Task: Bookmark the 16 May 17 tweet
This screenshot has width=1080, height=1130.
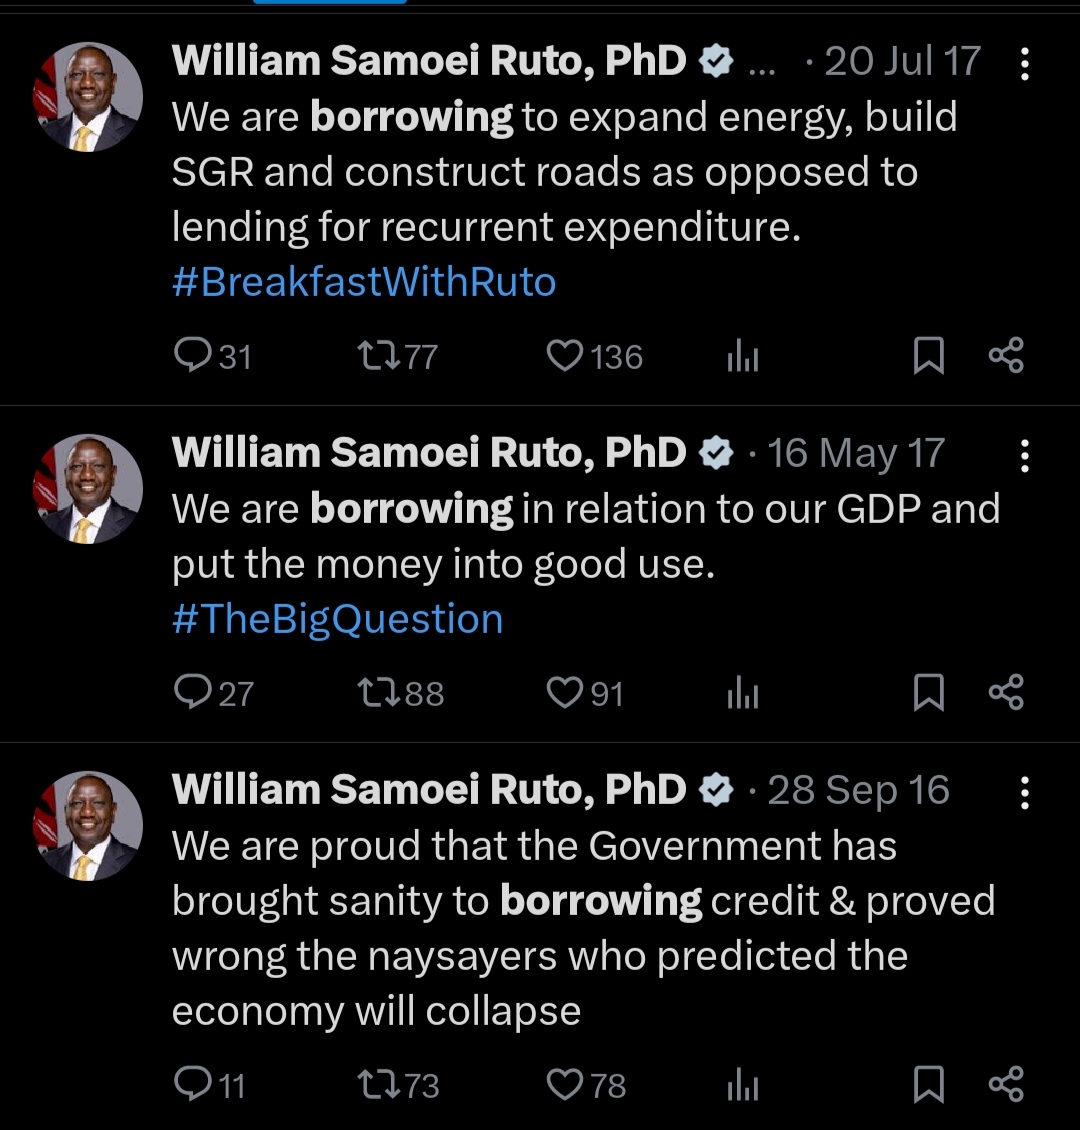Action: click(x=929, y=692)
